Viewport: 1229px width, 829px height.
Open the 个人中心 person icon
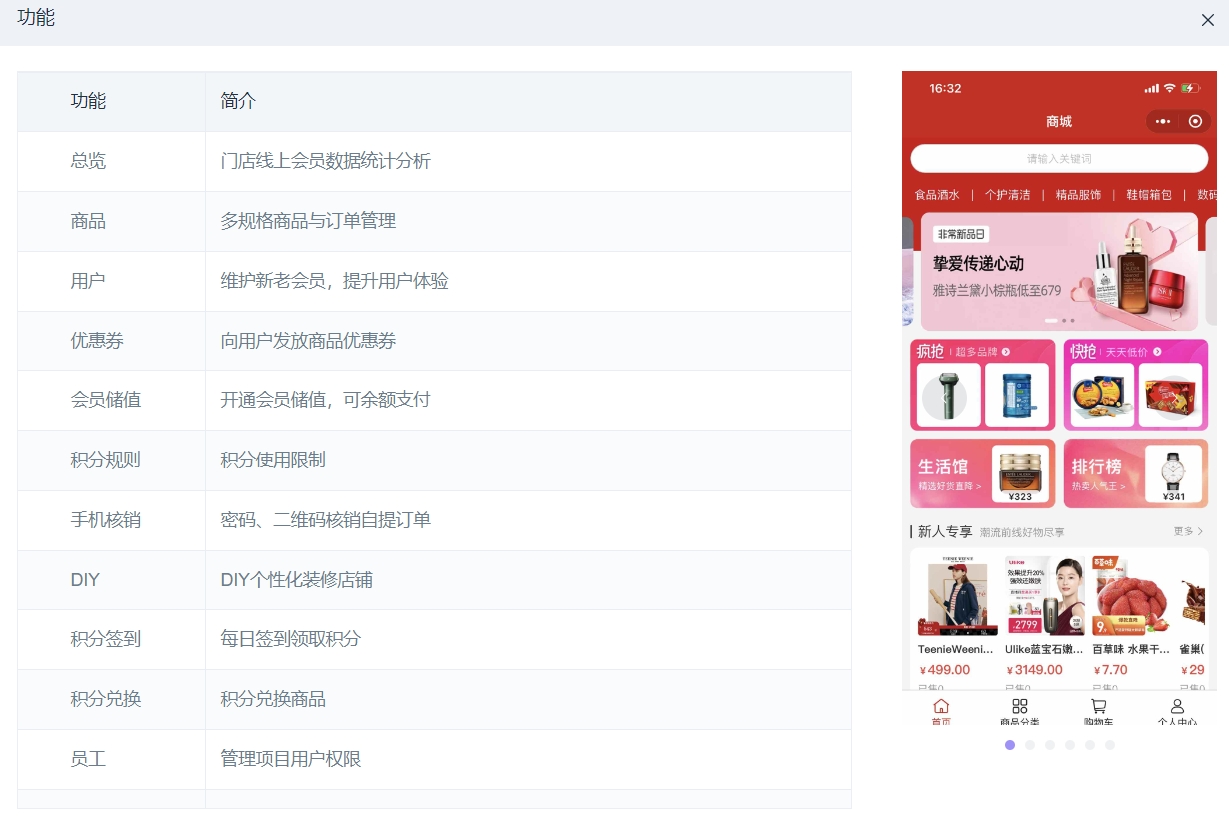click(1177, 706)
